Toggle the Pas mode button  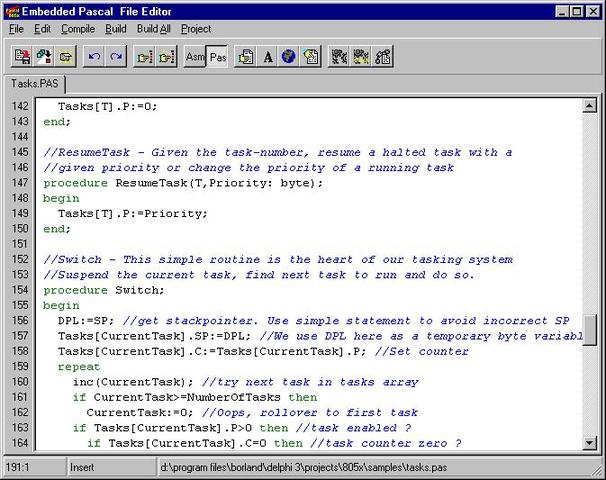[x=217, y=57]
